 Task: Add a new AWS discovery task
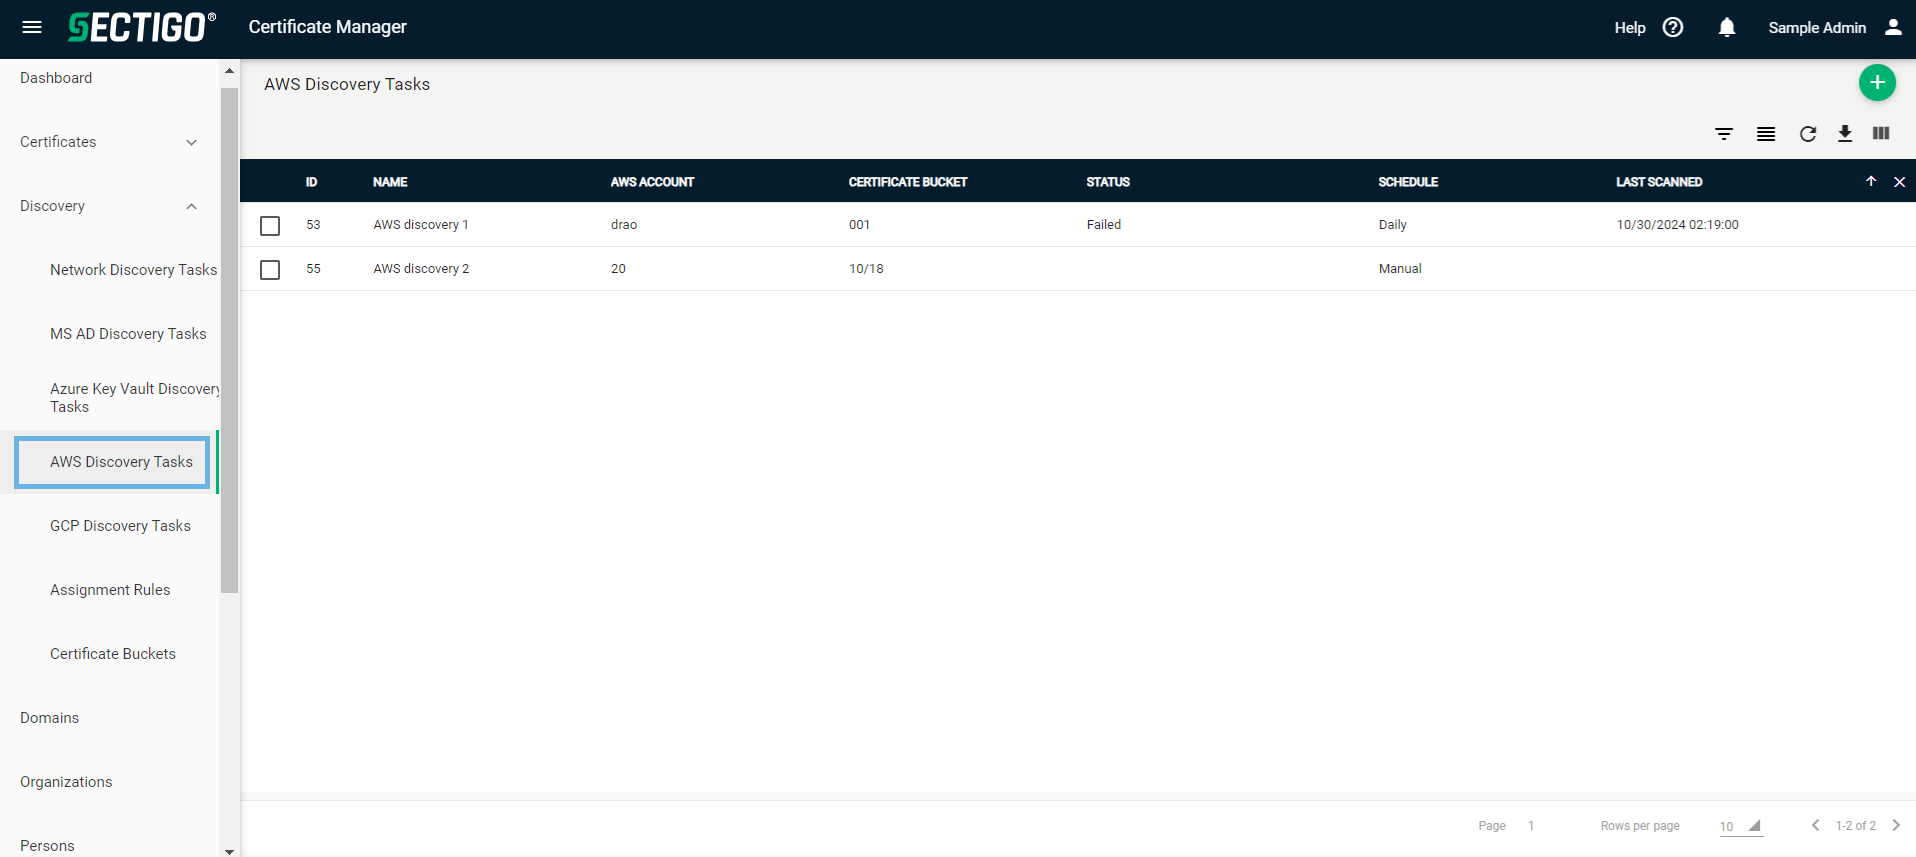(1877, 83)
